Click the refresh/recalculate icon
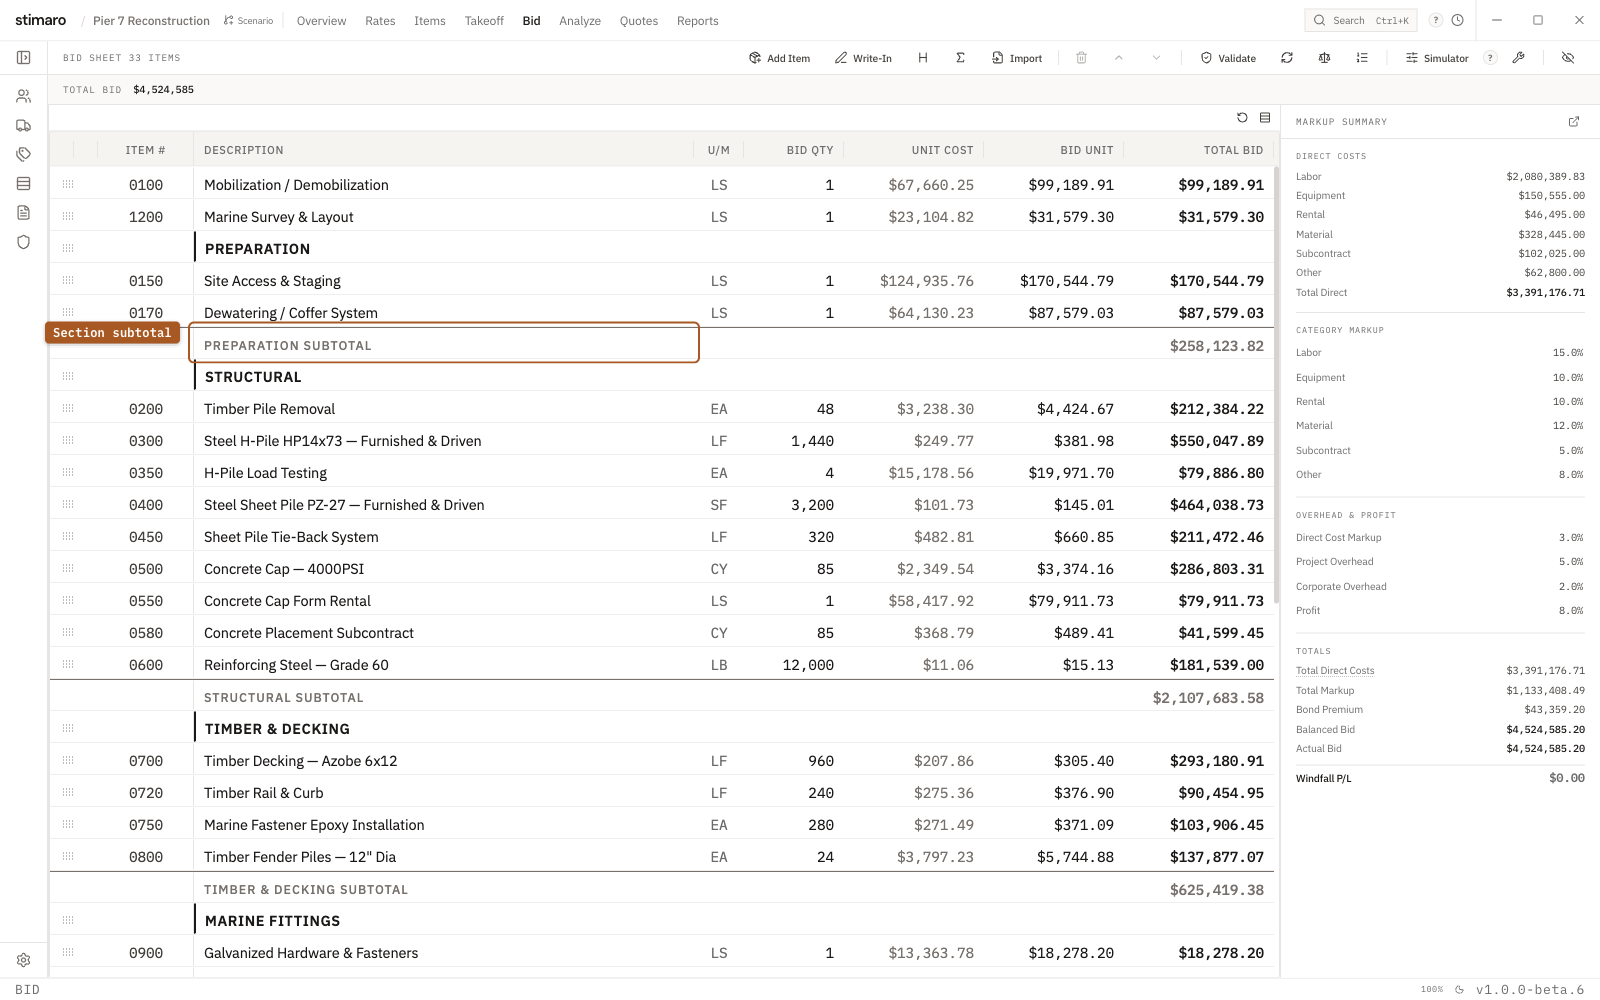 [x=1287, y=58]
